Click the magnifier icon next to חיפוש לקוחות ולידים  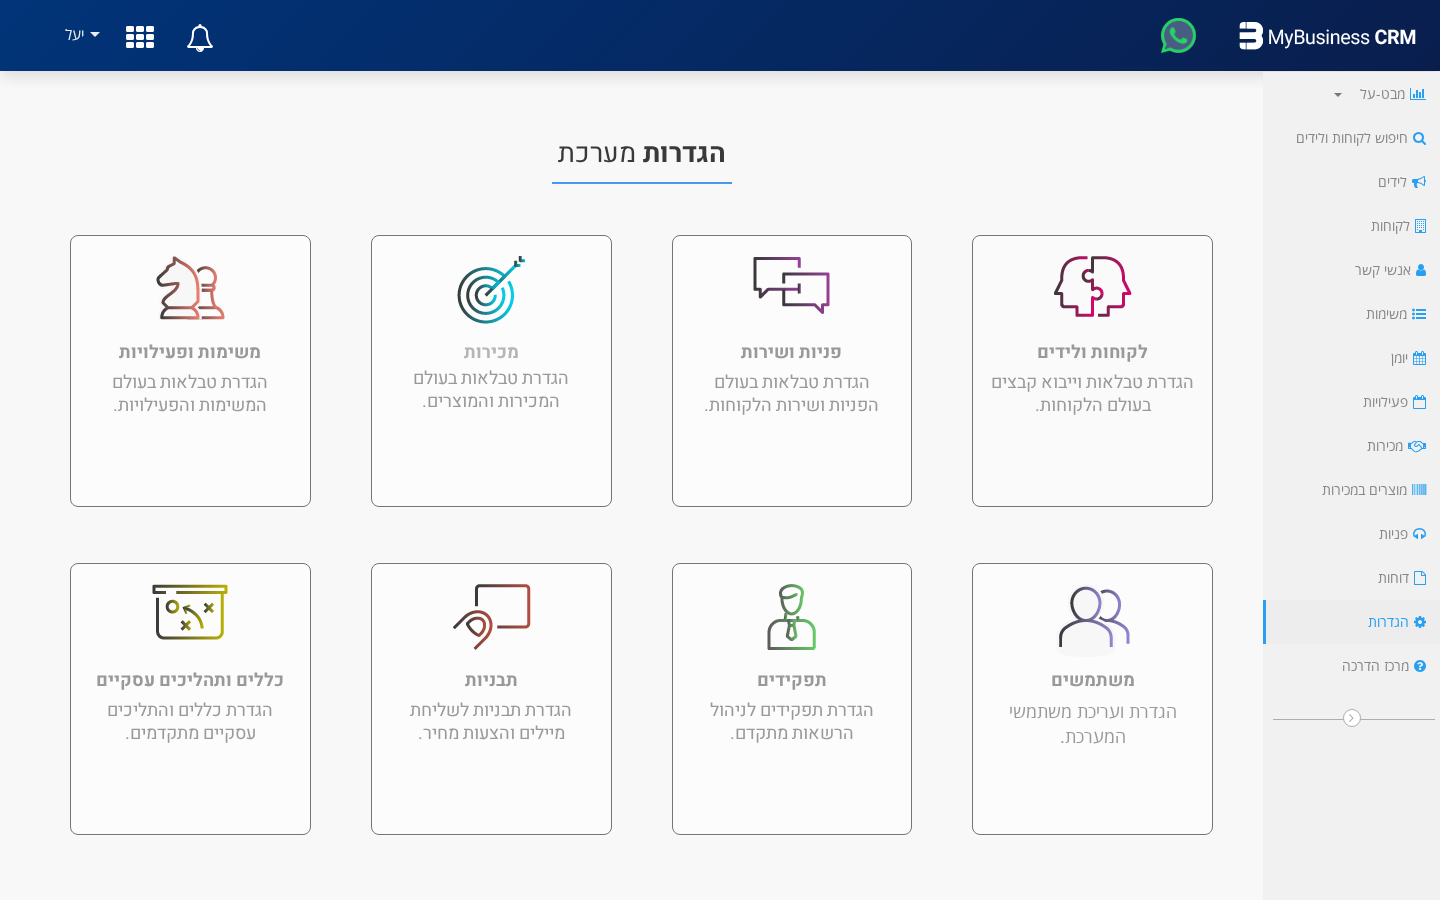pyautogui.click(x=1419, y=138)
